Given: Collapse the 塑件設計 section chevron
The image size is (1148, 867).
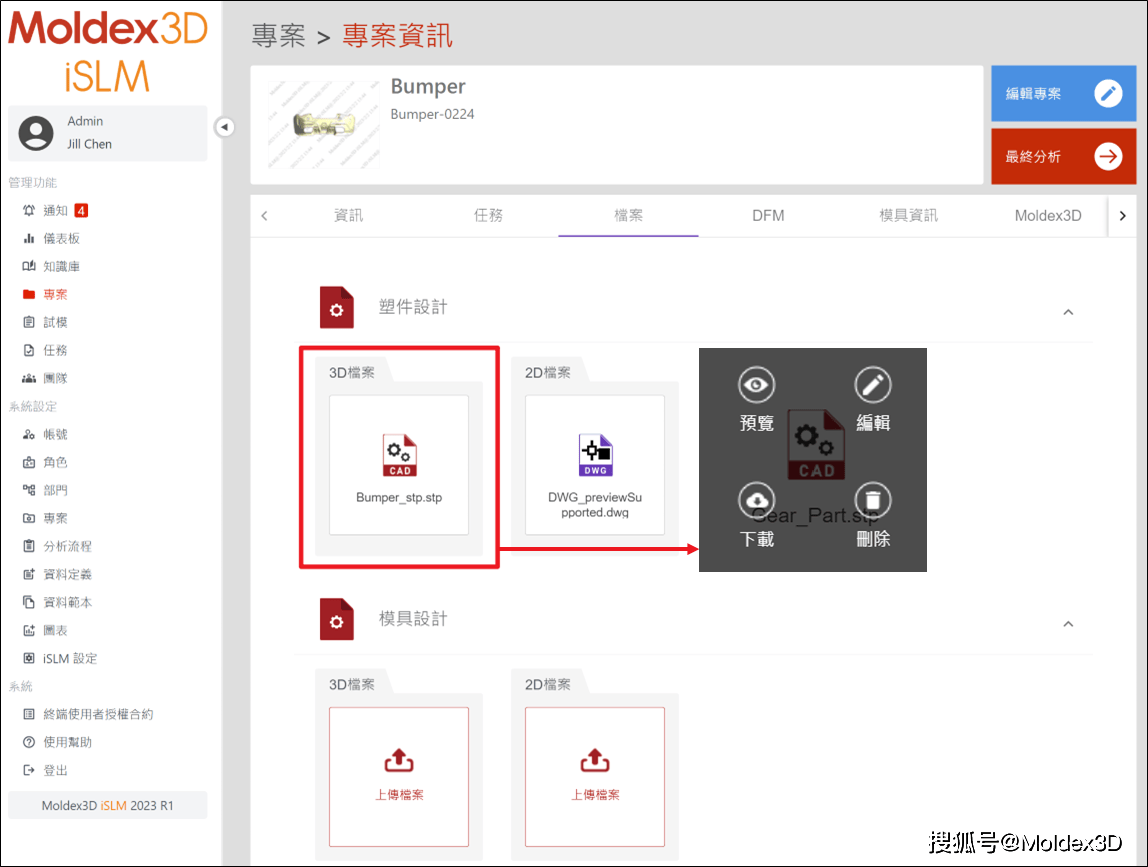Looking at the screenshot, I should point(1068,312).
